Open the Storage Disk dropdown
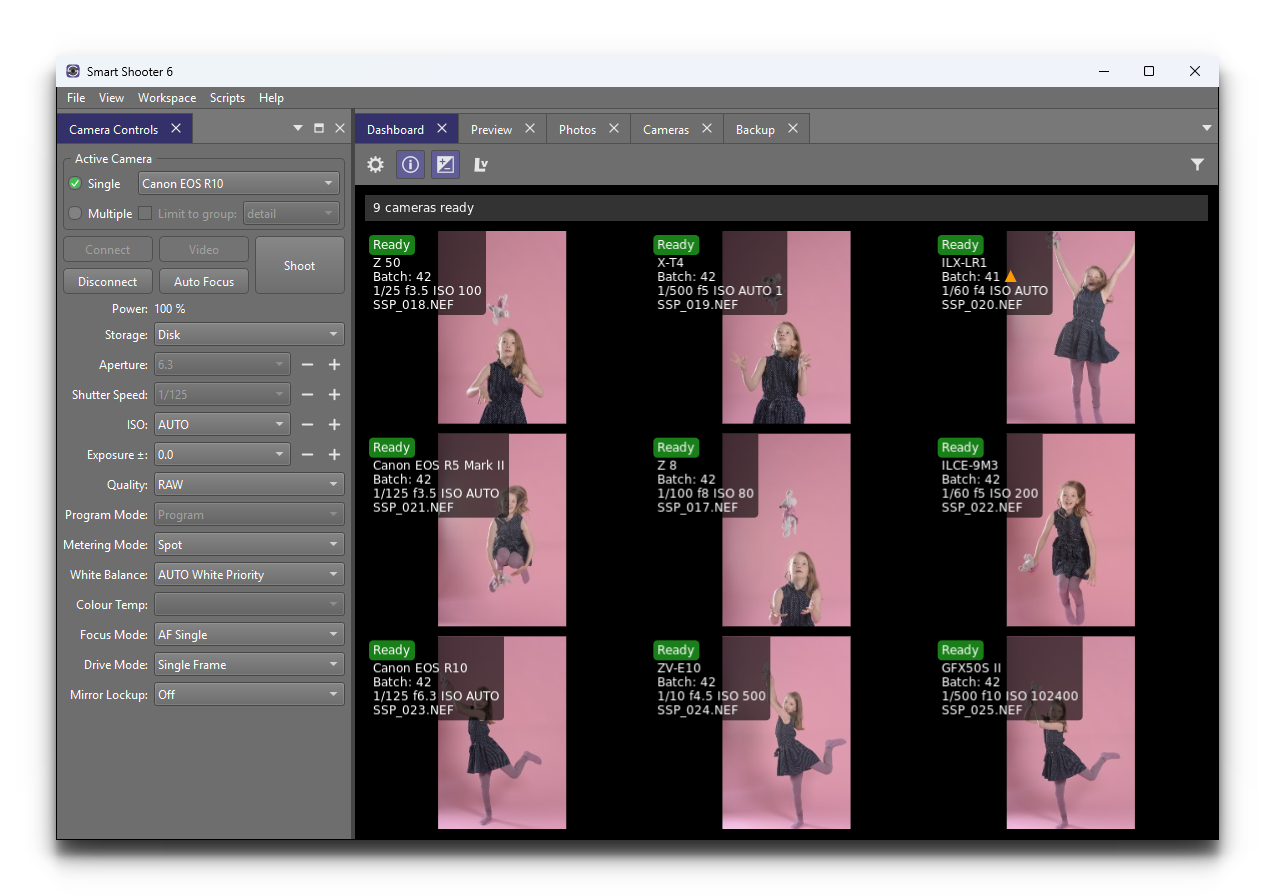The image size is (1275, 896). (249, 335)
